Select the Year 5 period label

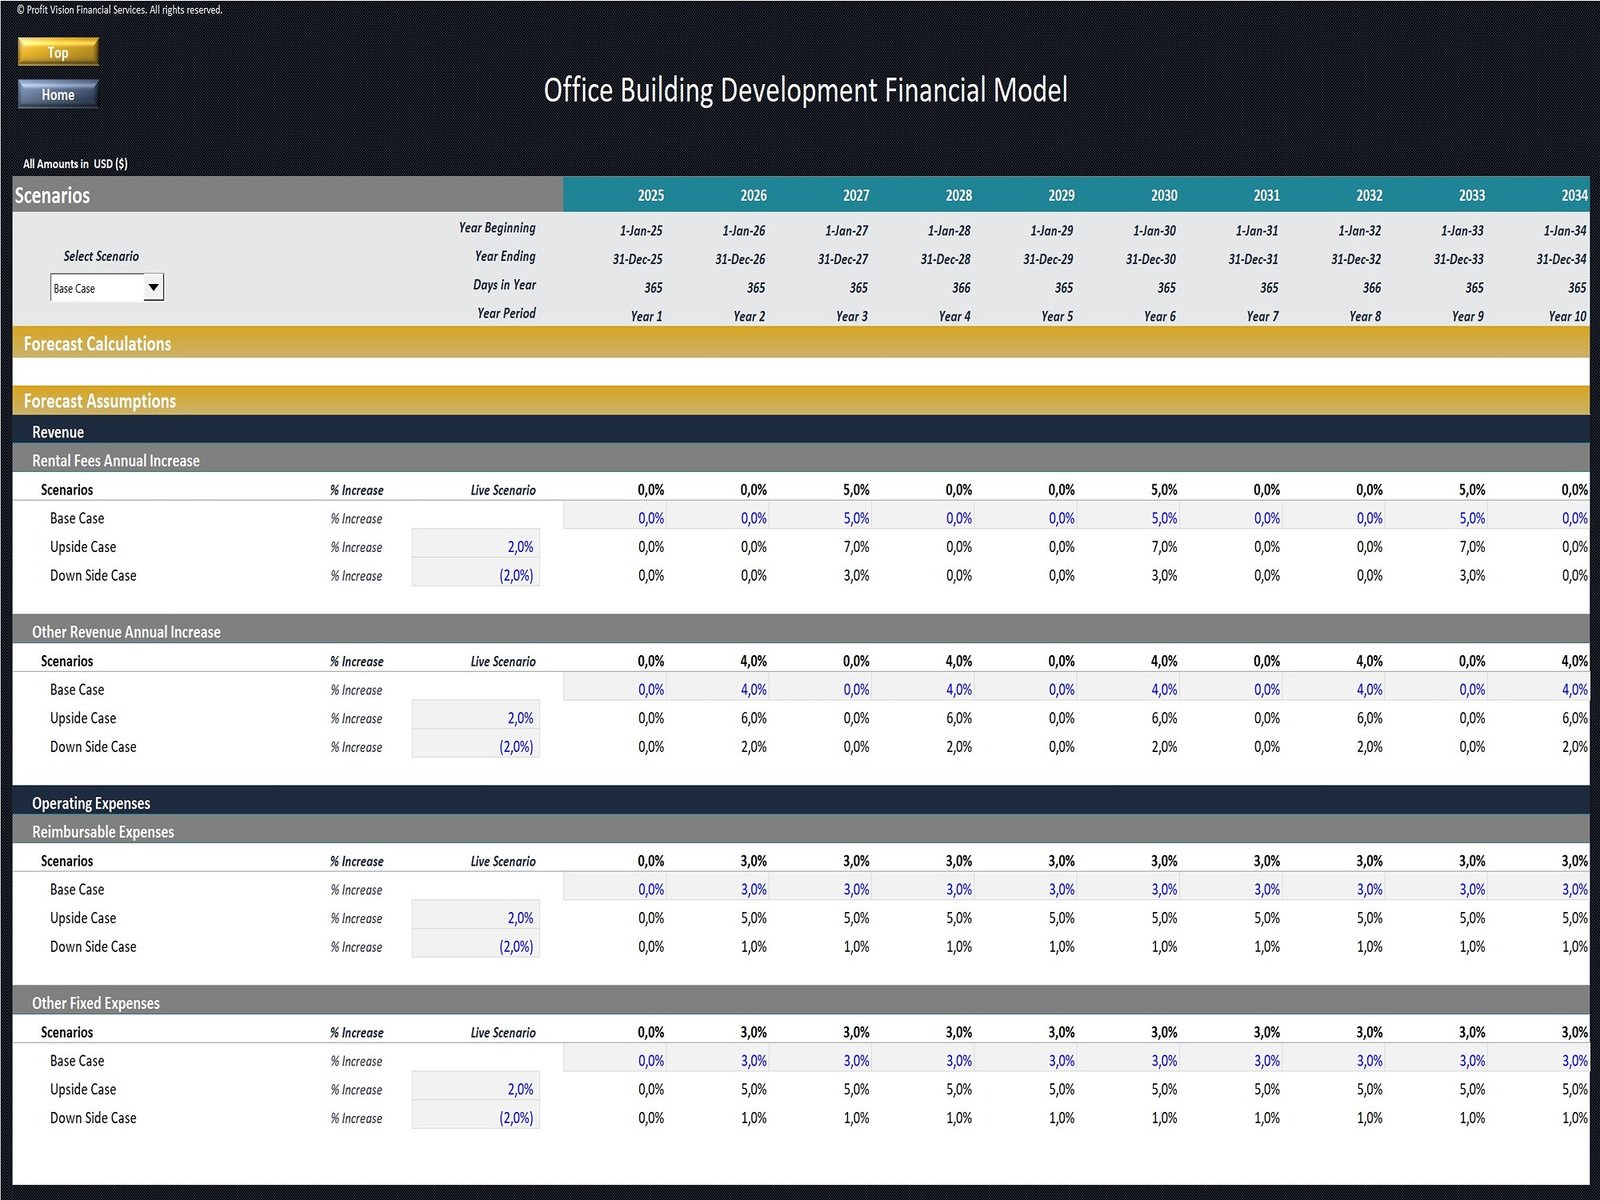[1057, 316]
